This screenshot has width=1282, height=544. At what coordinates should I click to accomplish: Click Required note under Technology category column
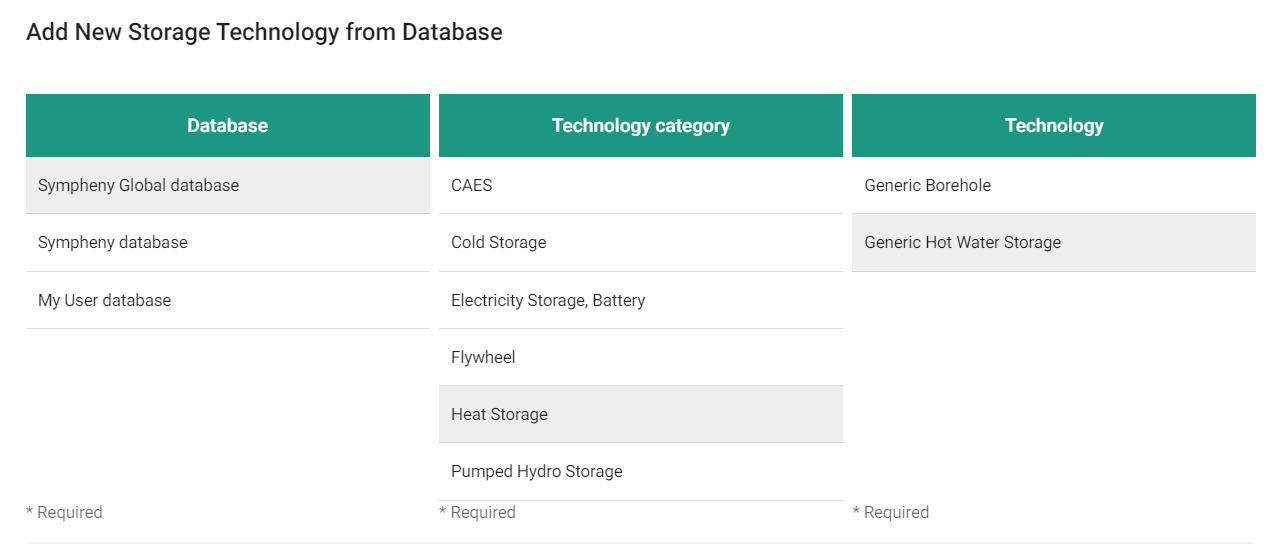[477, 512]
